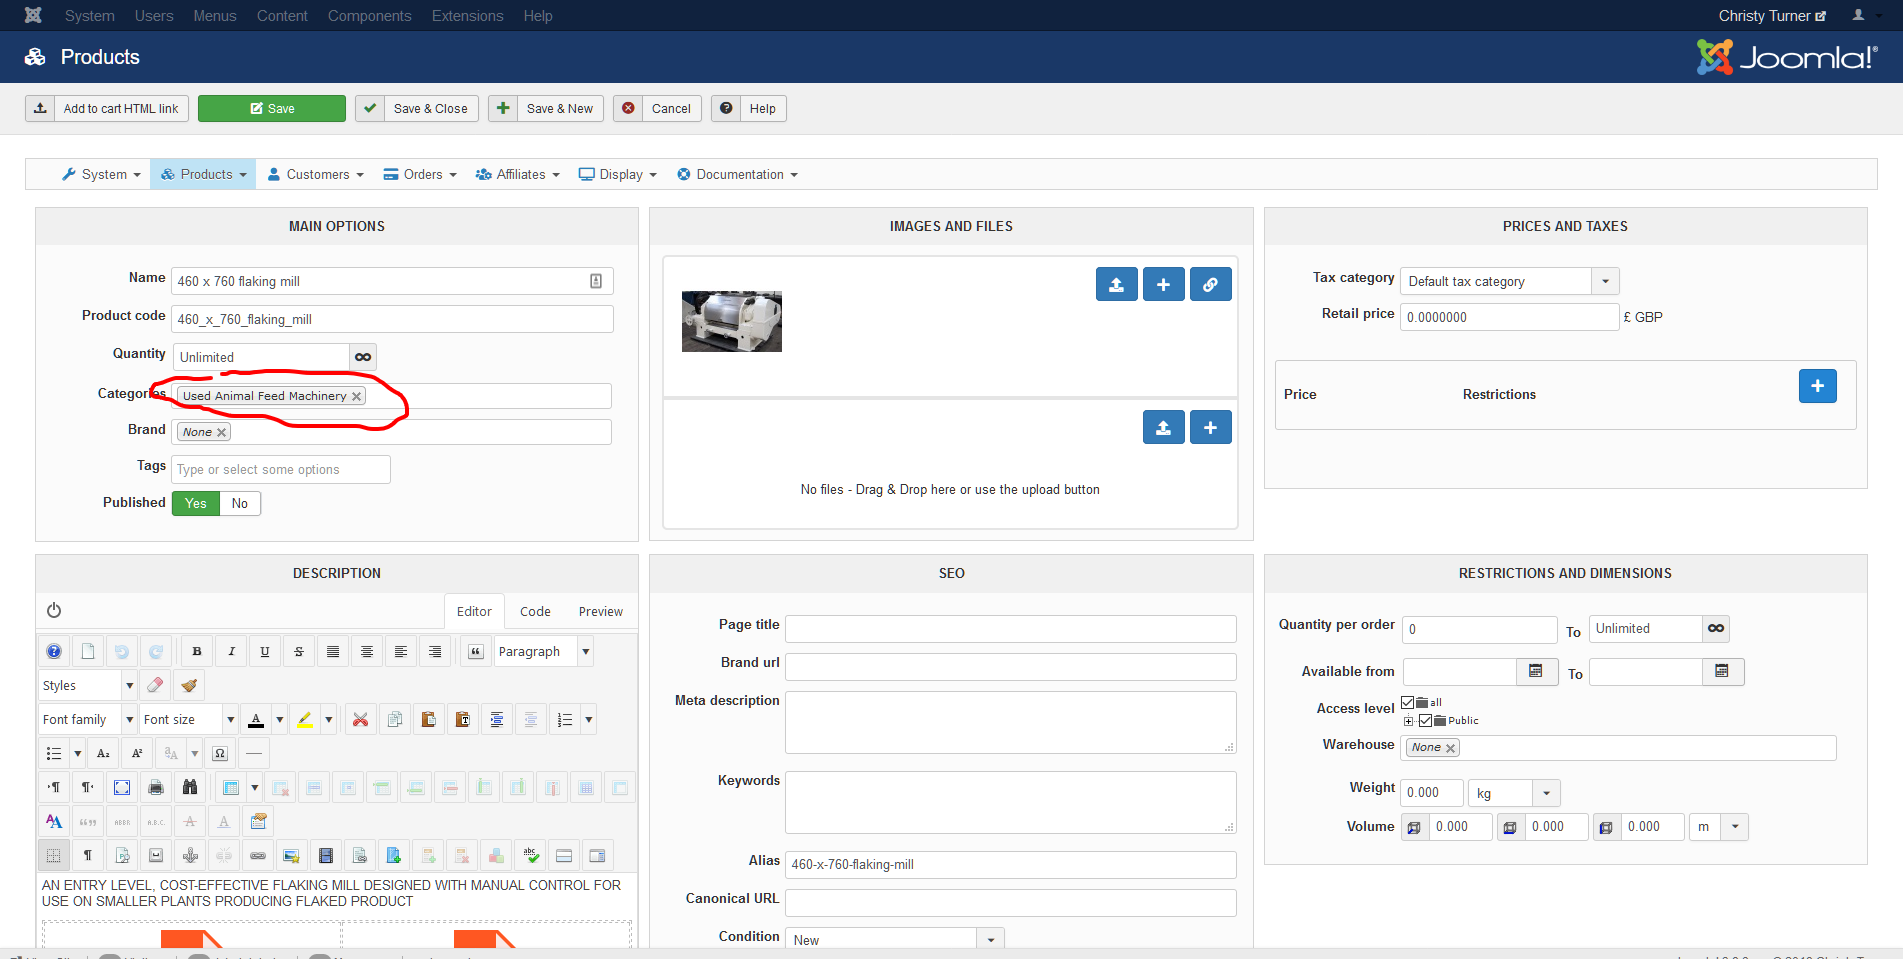Image resolution: width=1903 pixels, height=959 pixels.
Task: Open the Paragraph format dropdown
Action: tap(544, 652)
